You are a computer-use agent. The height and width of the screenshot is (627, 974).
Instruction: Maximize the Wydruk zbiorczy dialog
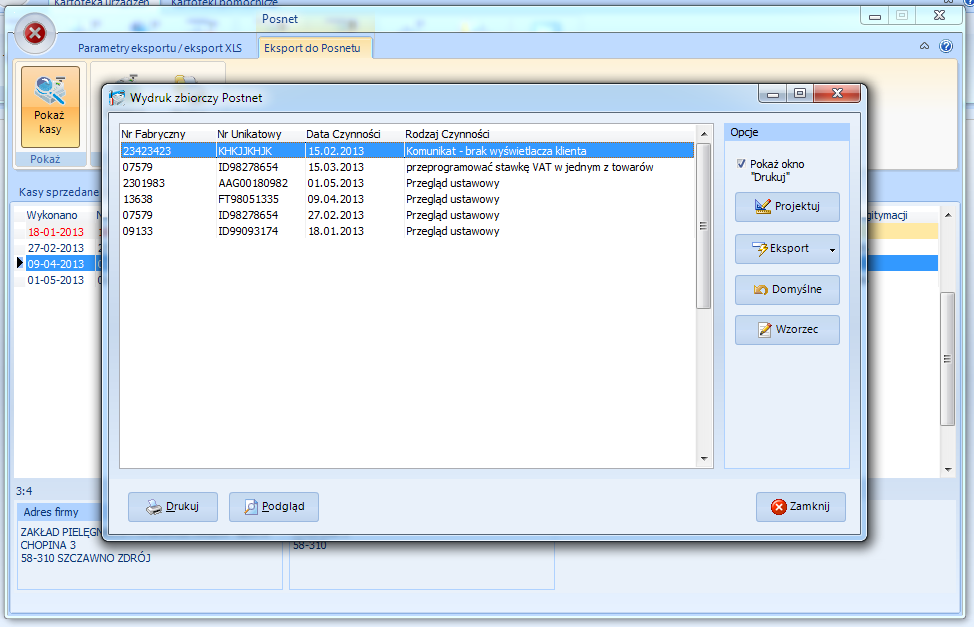pyautogui.click(x=800, y=94)
